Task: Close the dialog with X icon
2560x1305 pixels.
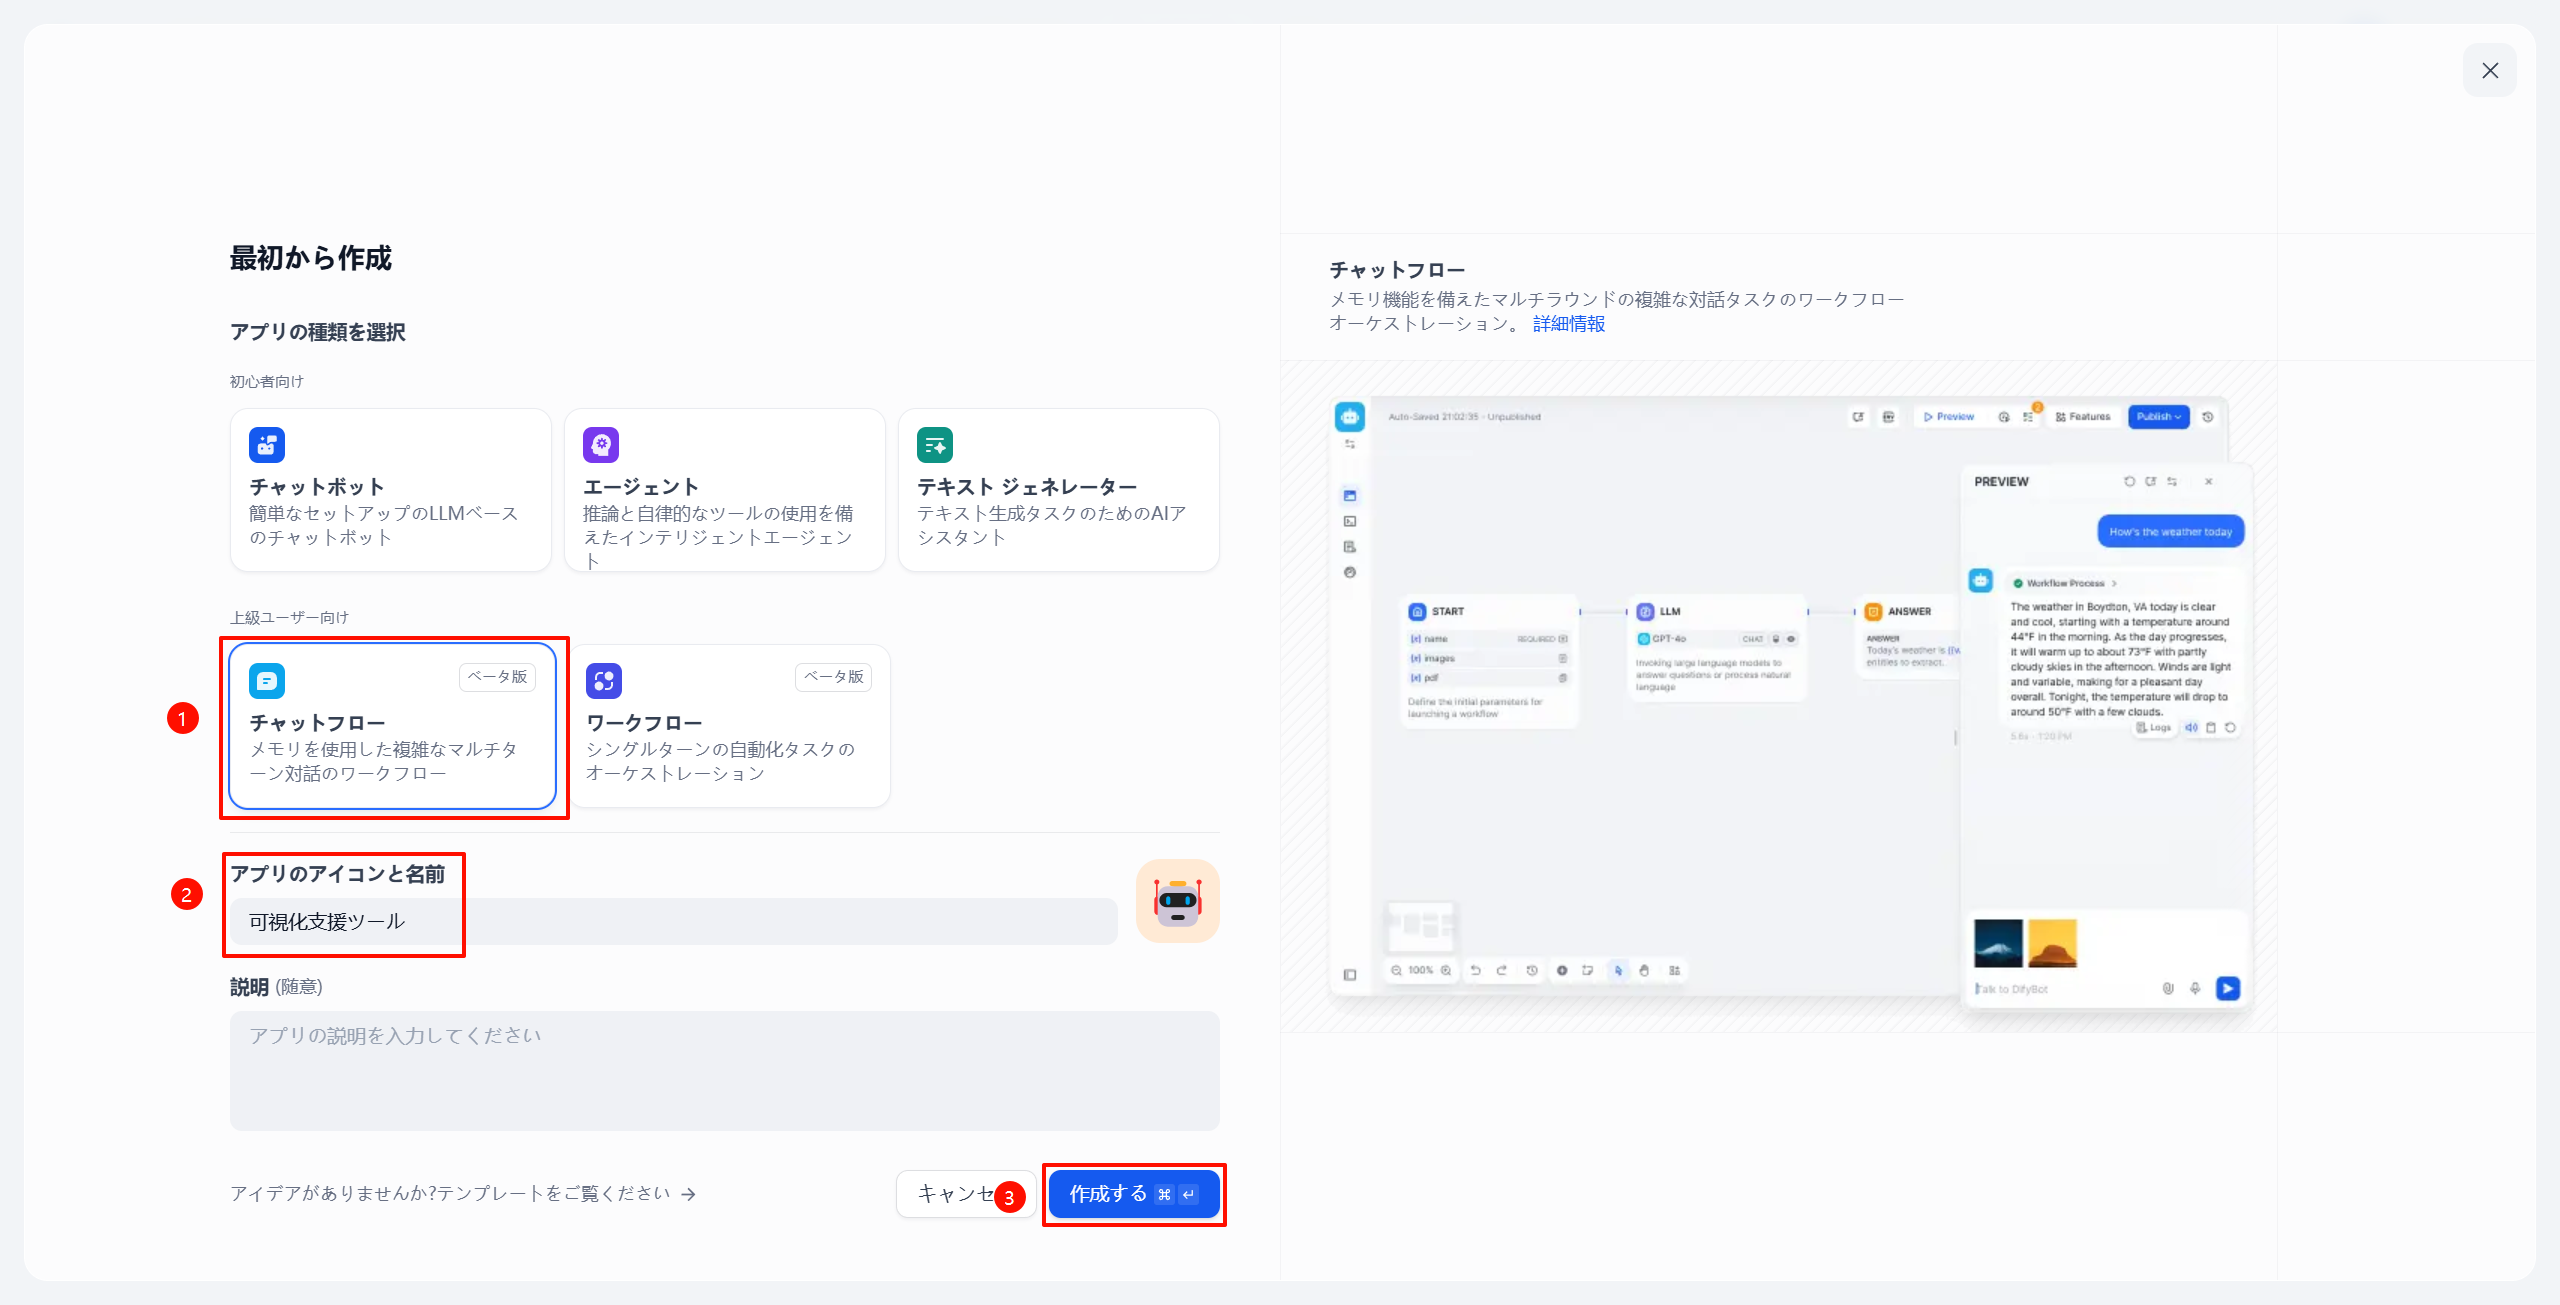Action: 2489,71
